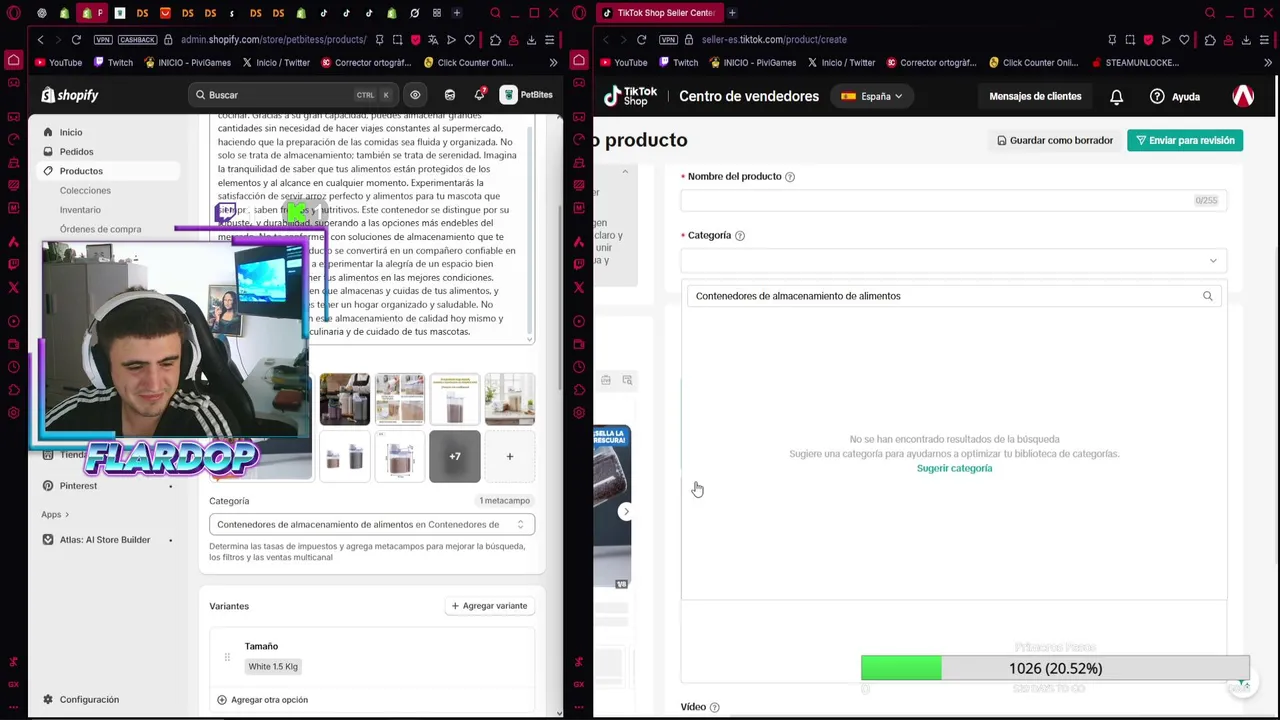Open the Atlas: AI Store Builder app
The height and width of the screenshot is (720, 1280).
point(104,540)
